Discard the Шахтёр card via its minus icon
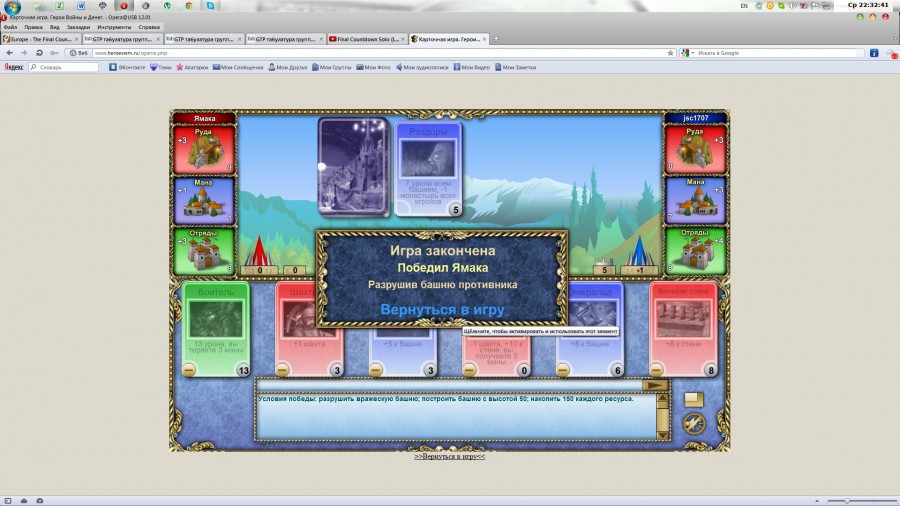The width and height of the screenshot is (900, 506). tap(282, 370)
